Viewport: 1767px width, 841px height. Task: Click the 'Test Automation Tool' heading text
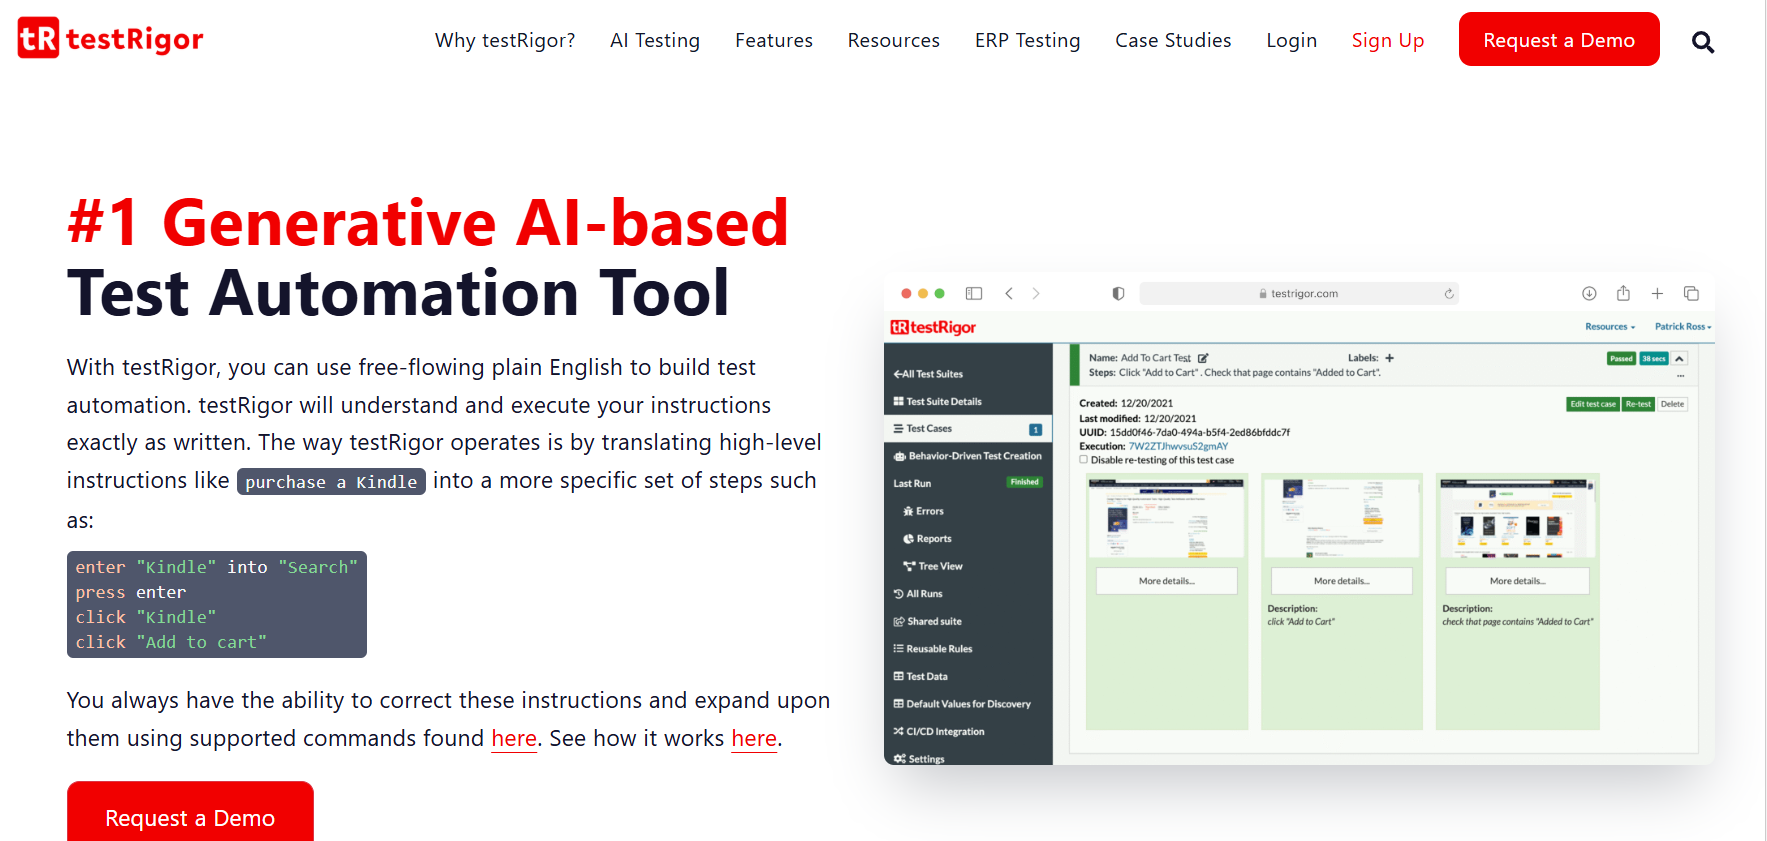[x=398, y=293]
